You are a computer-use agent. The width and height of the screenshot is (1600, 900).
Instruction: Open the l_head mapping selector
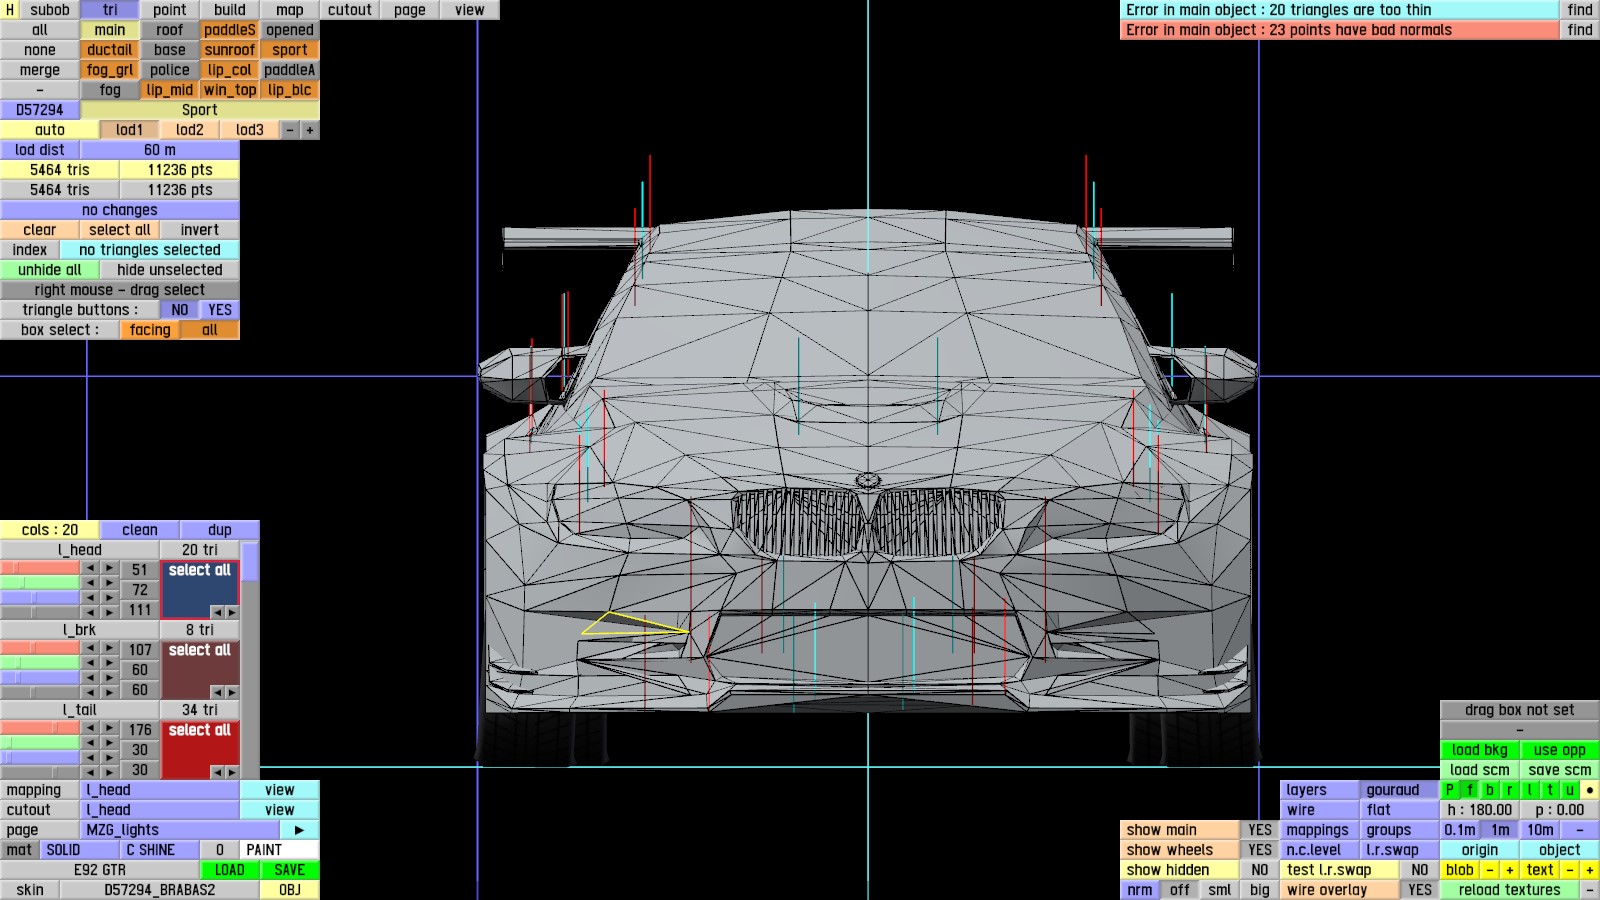pos(160,790)
